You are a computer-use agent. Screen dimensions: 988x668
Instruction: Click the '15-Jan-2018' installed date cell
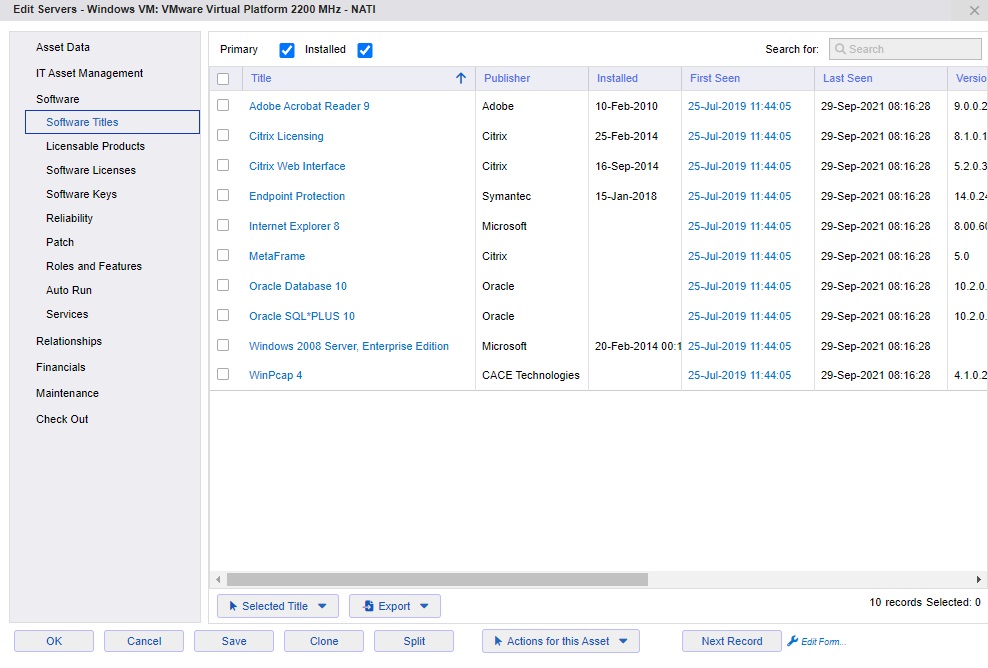click(x=626, y=196)
